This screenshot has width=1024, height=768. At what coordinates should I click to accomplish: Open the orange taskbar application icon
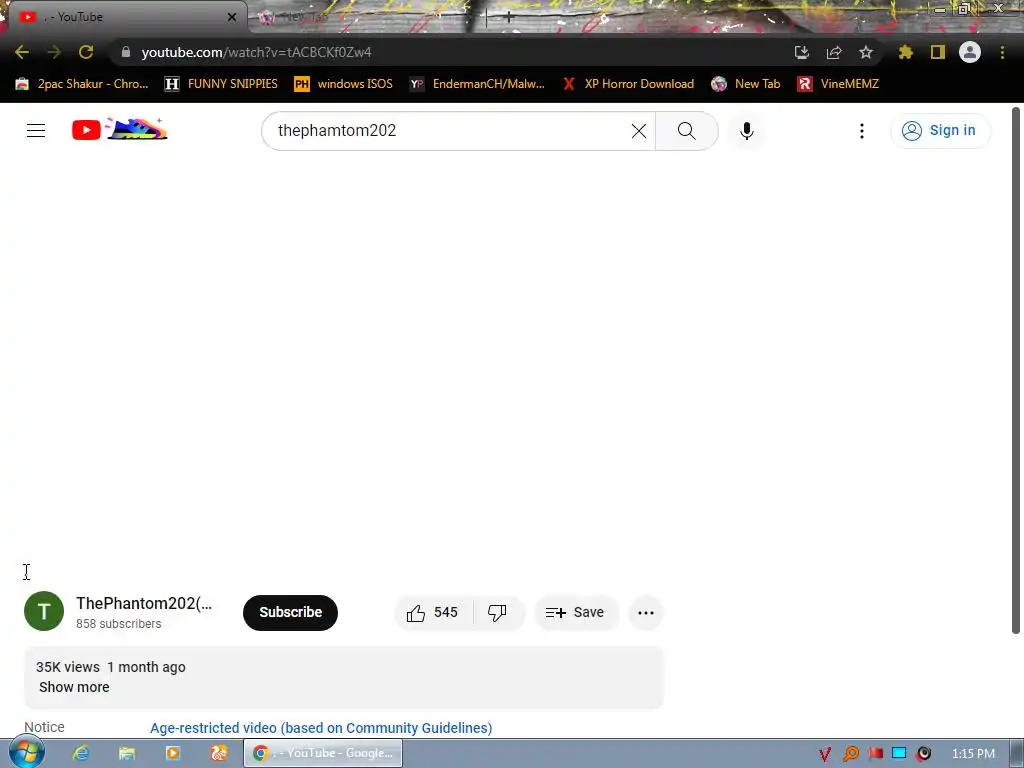(x=219, y=753)
